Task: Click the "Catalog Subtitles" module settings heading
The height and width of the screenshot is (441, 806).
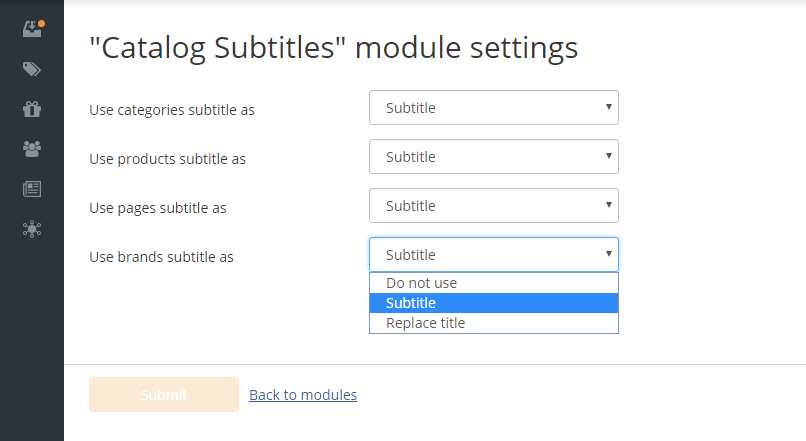Action: (x=334, y=48)
